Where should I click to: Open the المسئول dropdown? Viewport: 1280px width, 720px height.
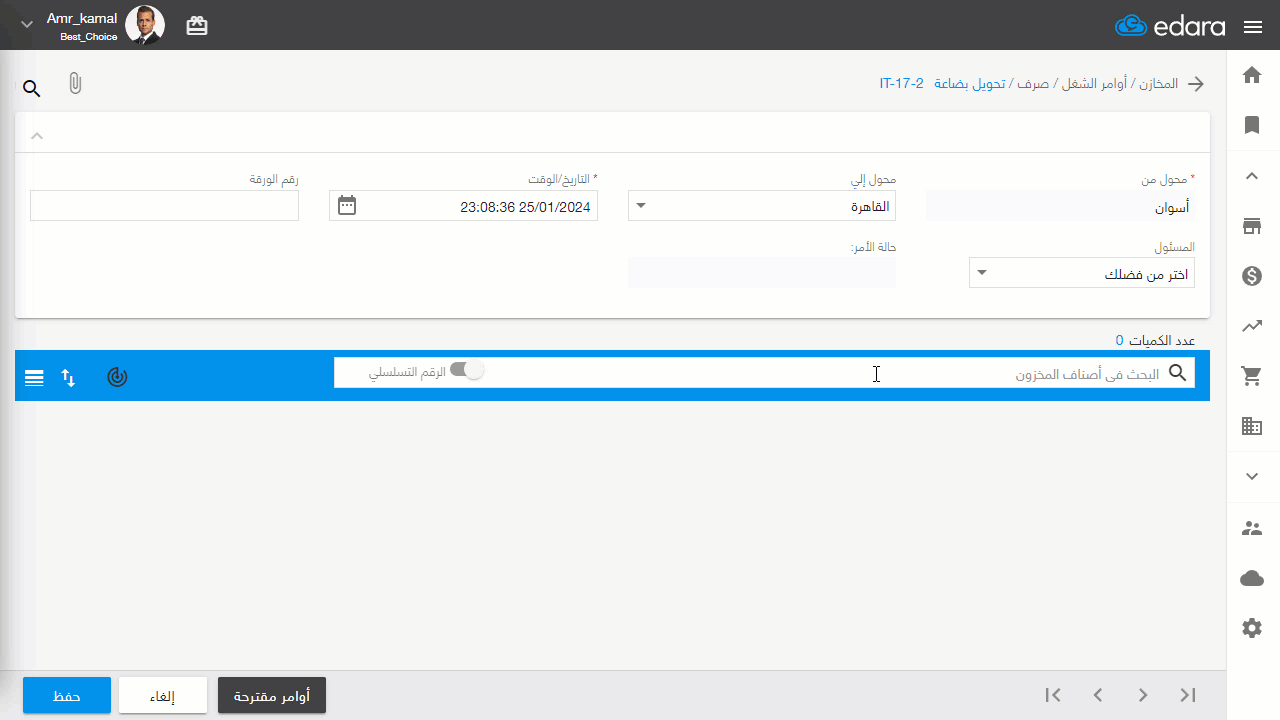[x=1082, y=273]
